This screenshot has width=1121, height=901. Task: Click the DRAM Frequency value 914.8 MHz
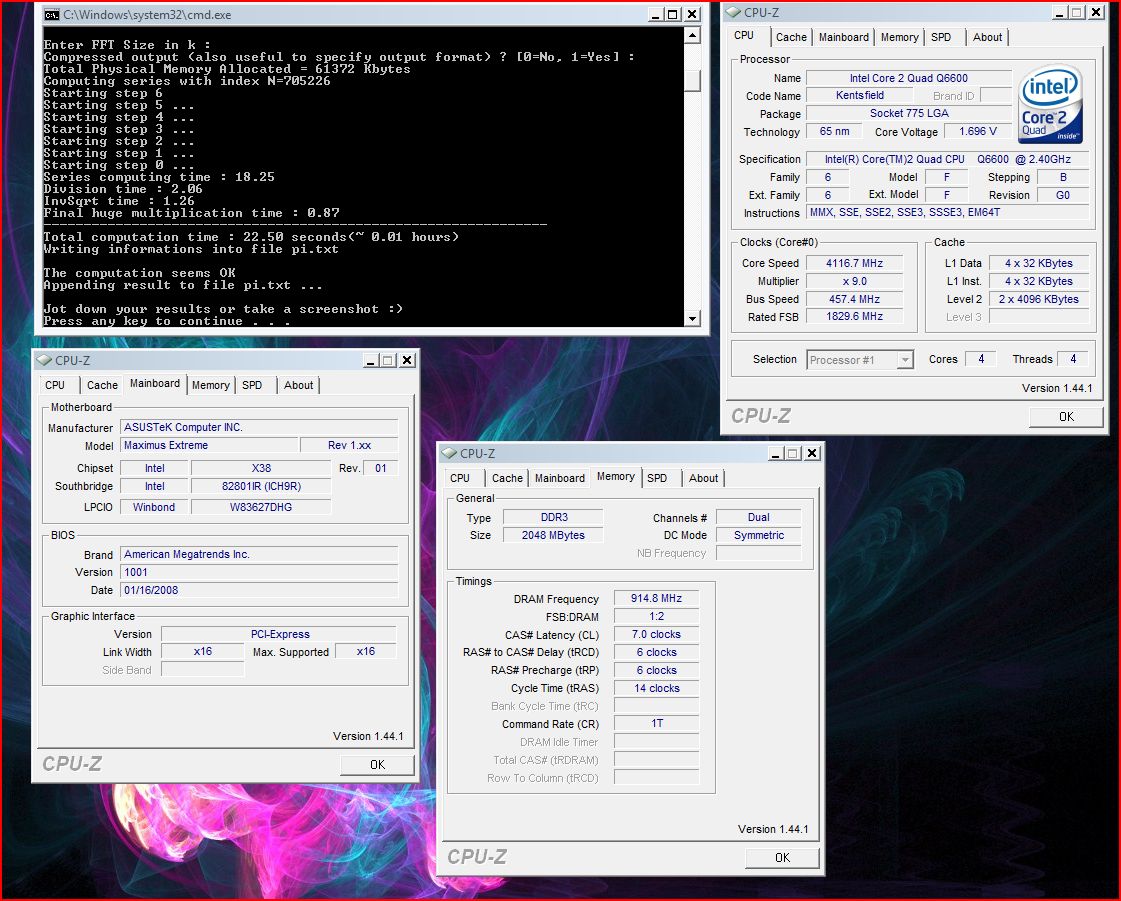coord(656,599)
